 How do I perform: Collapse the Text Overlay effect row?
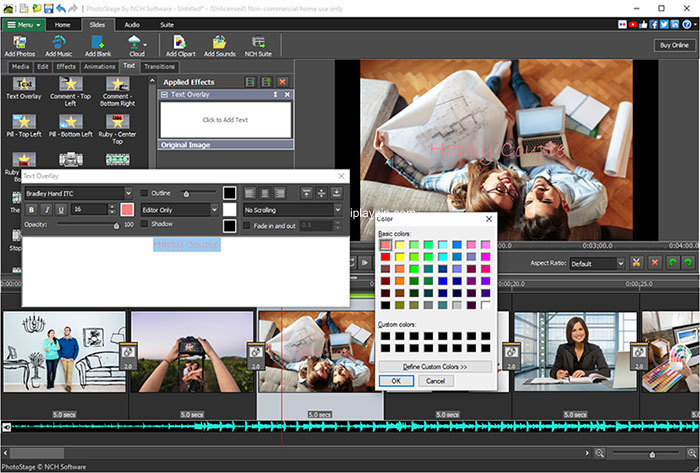click(164, 95)
